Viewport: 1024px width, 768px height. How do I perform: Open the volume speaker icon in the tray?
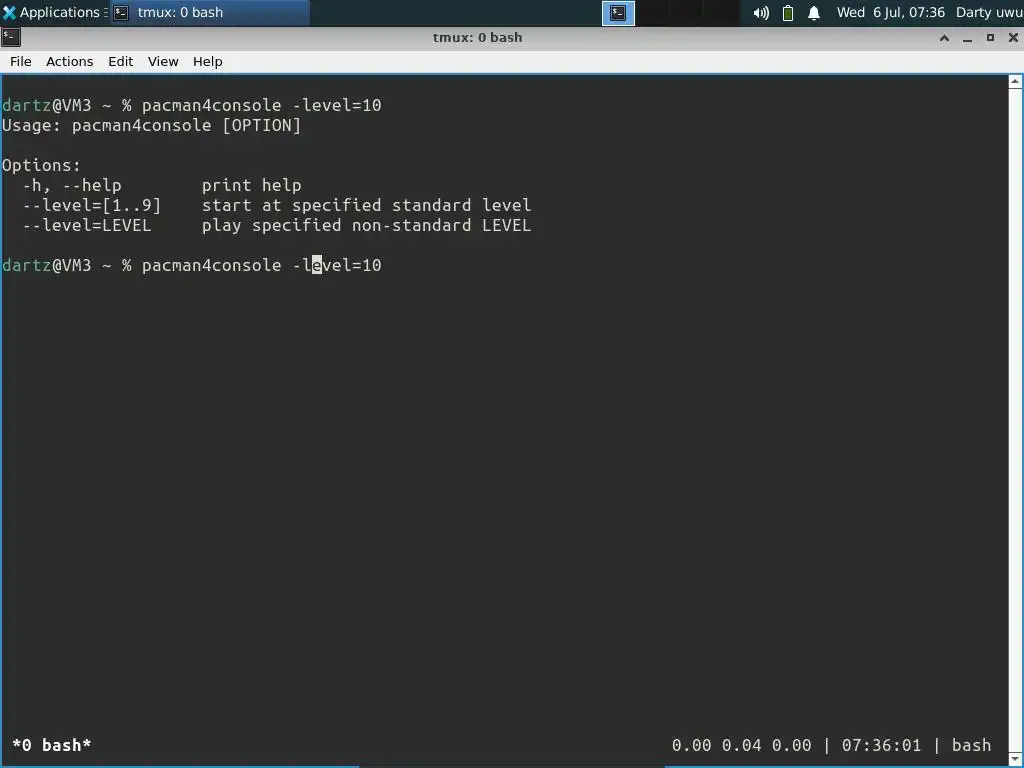[x=761, y=13]
